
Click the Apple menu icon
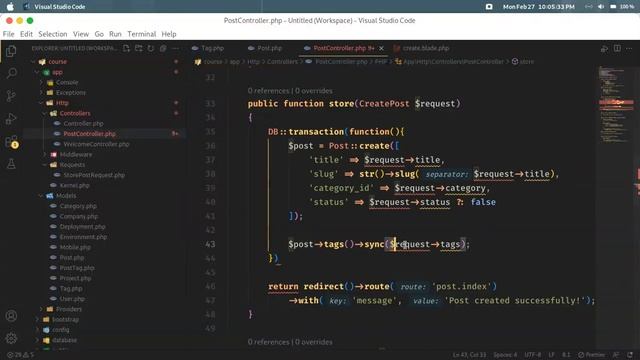coord(10,7)
